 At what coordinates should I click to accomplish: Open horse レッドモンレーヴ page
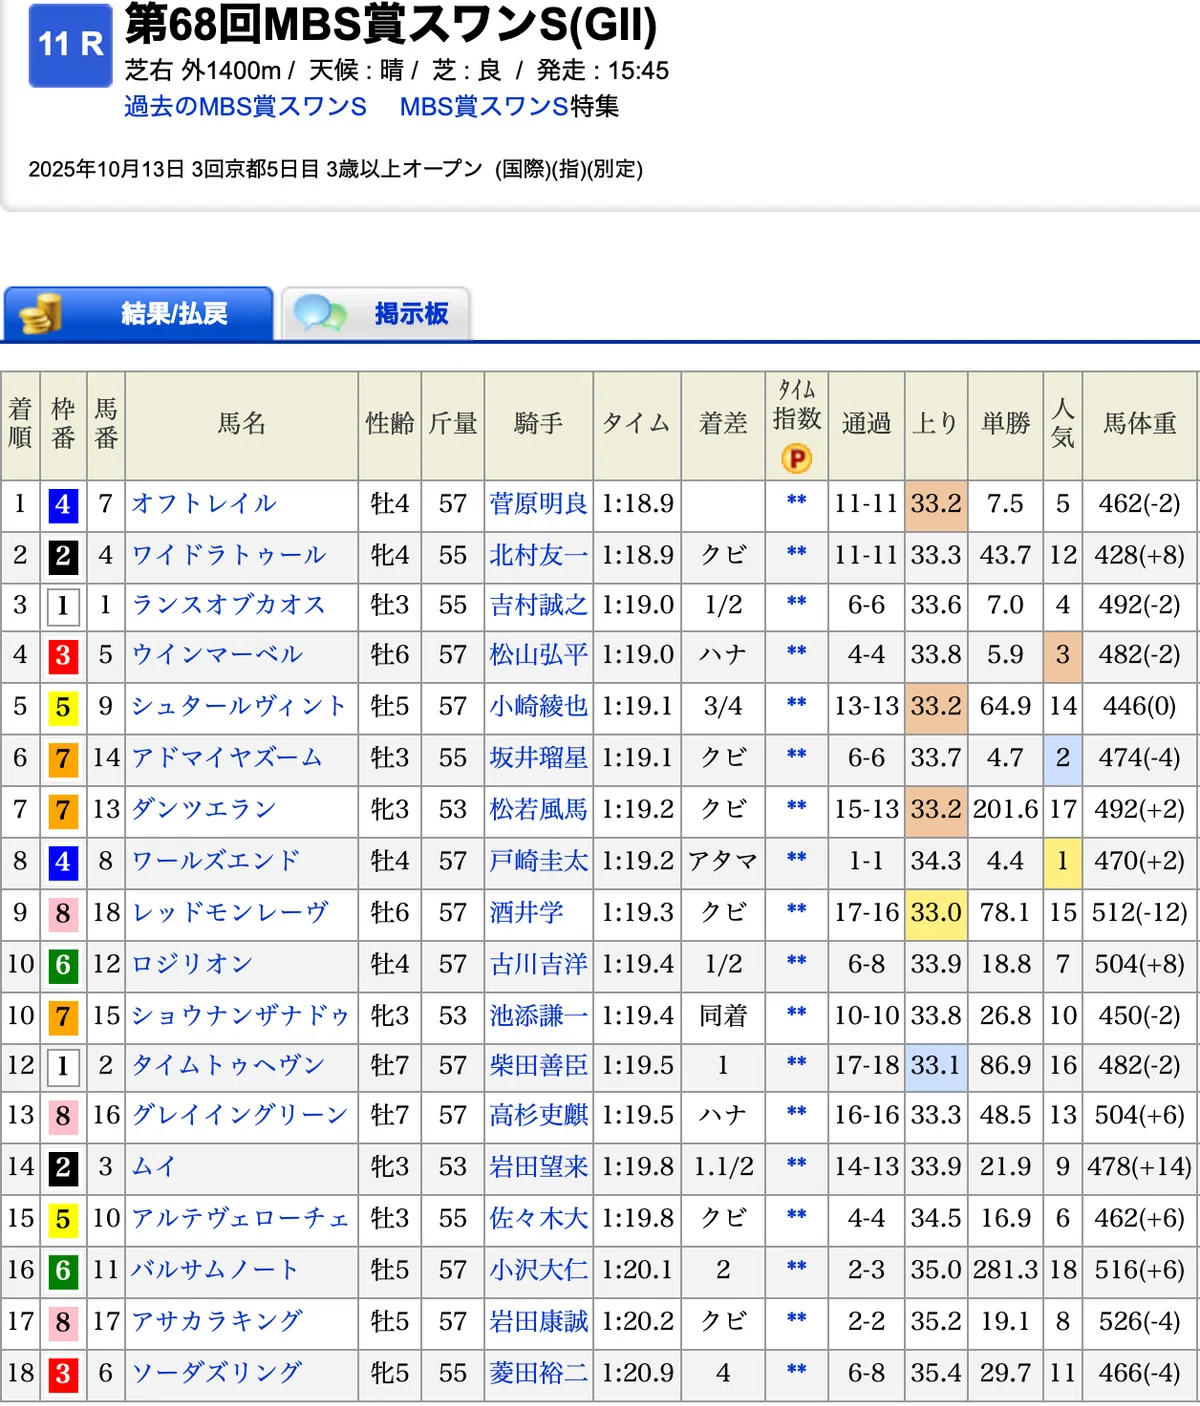point(230,913)
